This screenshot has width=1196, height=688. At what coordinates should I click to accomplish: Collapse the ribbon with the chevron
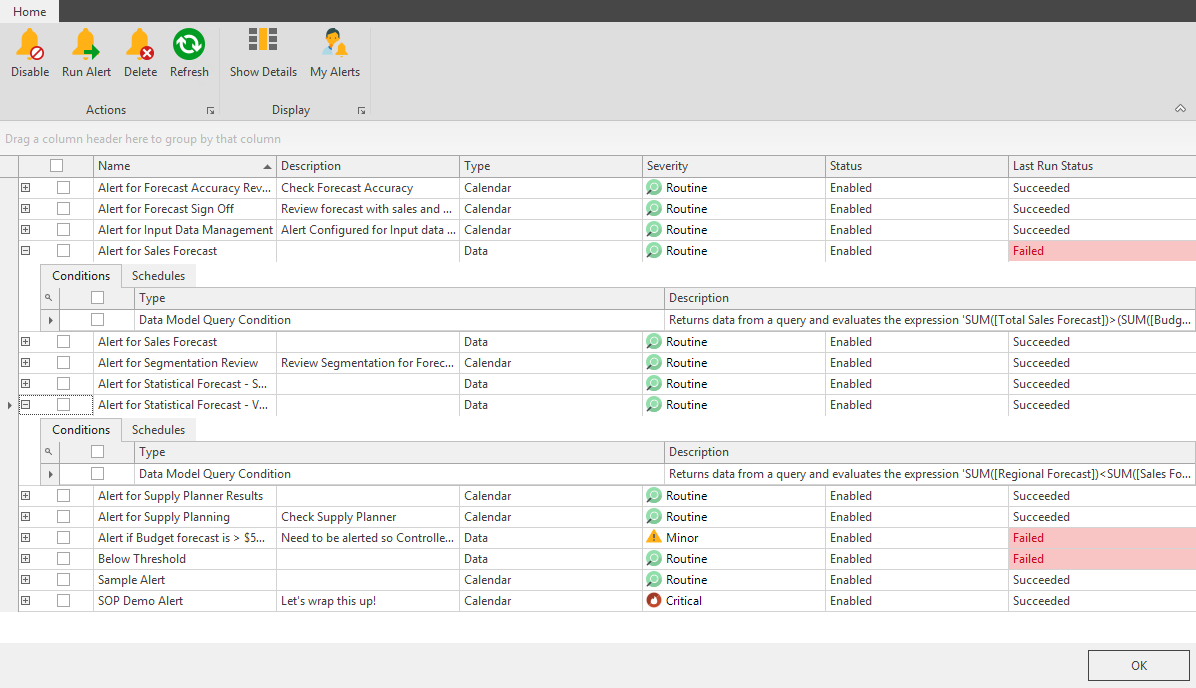(x=1180, y=109)
